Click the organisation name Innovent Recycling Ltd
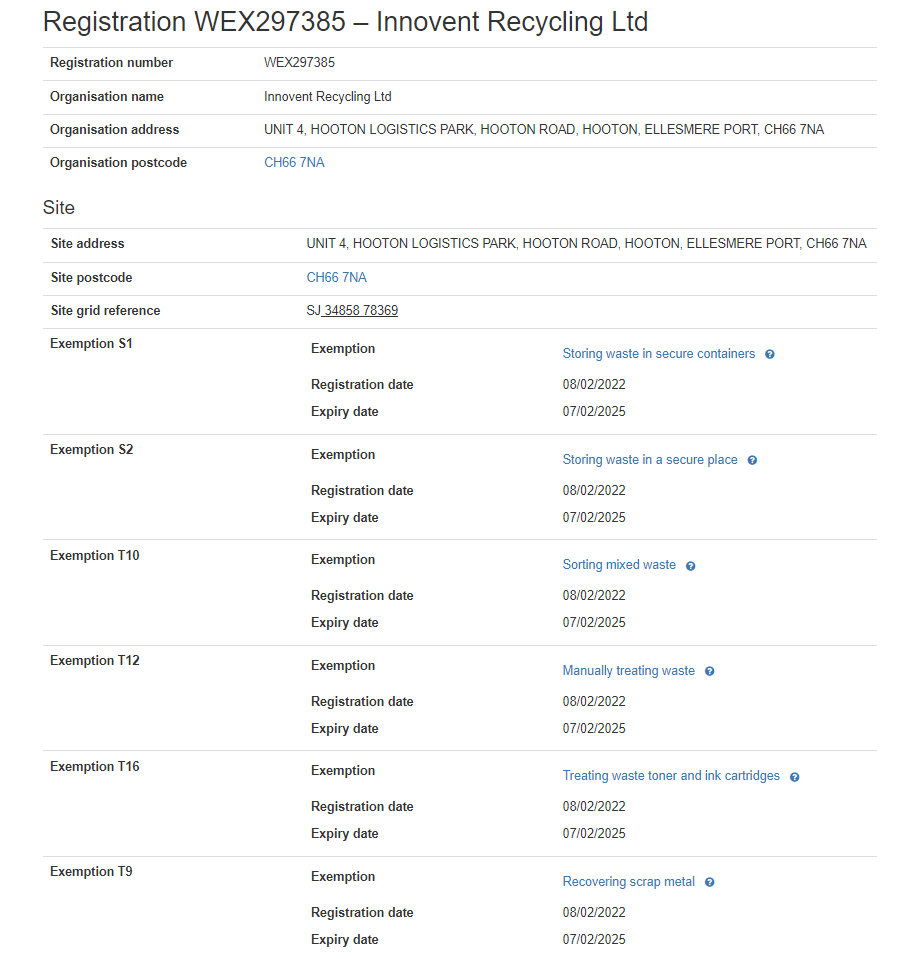Image resolution: width=917 pixels, height=959 pixels. tap(327, 97)
